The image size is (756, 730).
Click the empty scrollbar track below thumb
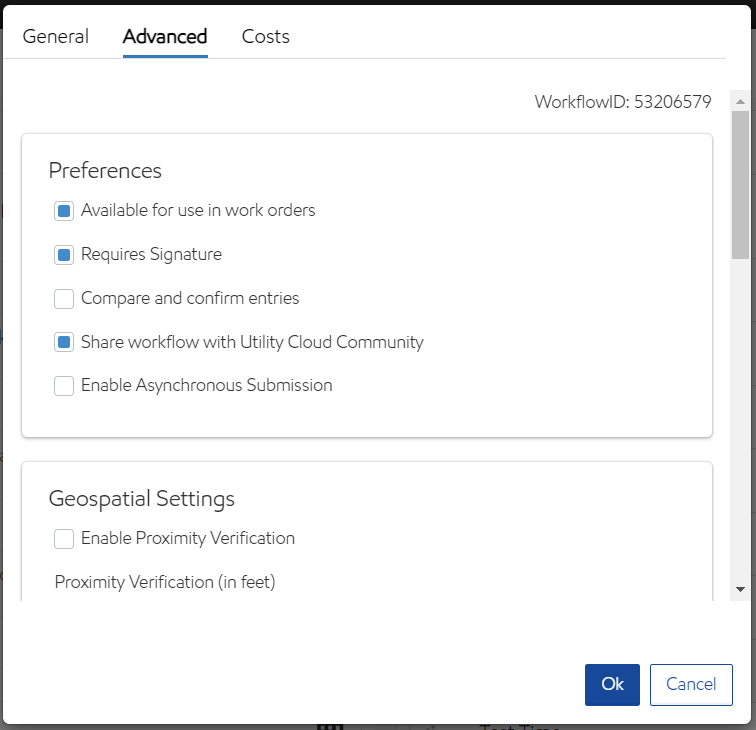pos(740,420)
